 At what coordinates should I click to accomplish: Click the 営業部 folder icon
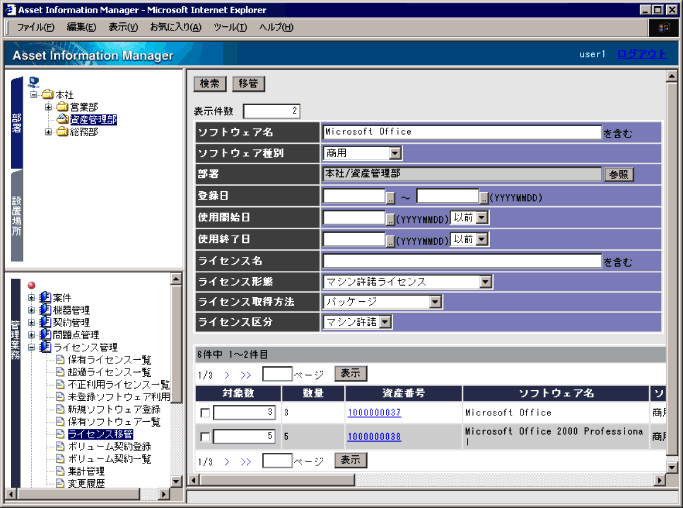[x=62, y=107]
